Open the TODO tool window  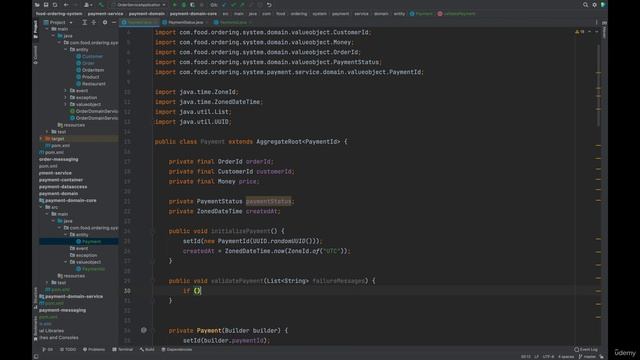pos(68,349)
